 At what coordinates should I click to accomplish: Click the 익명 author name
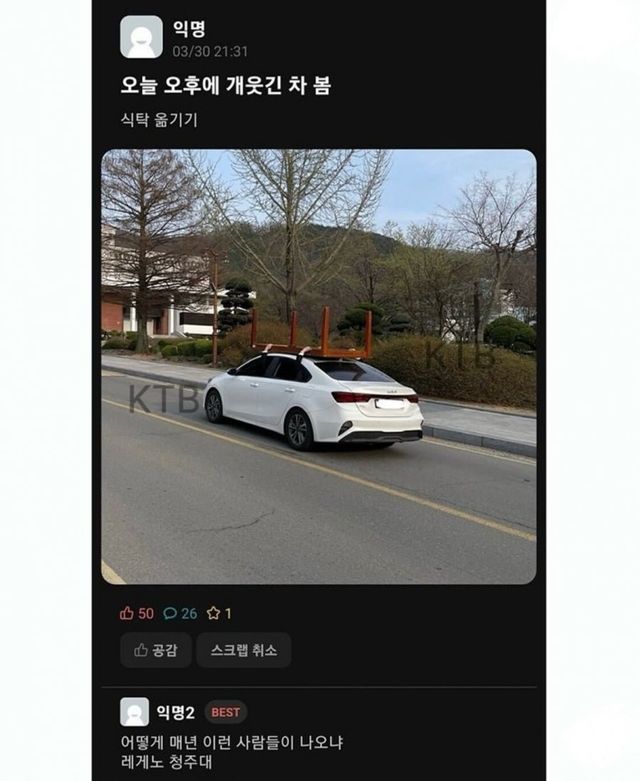(189, 28)
